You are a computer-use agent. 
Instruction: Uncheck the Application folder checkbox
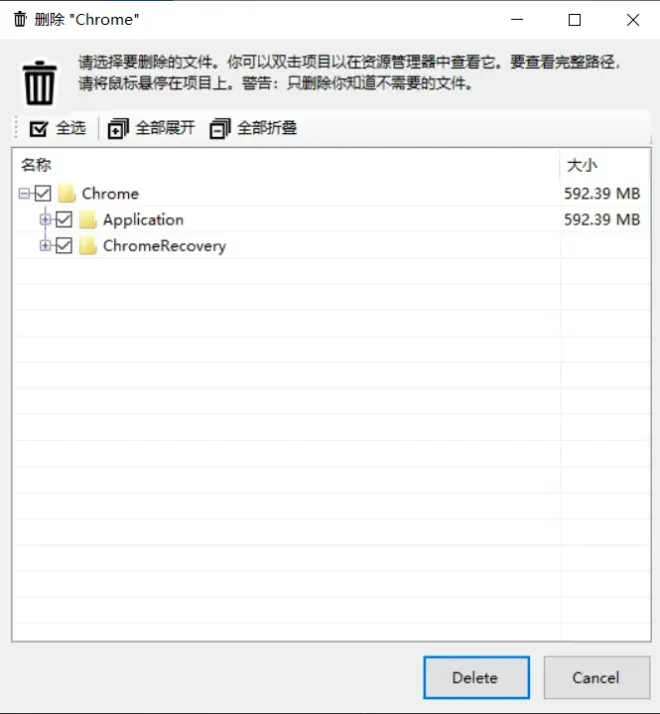tap(64, 220)
